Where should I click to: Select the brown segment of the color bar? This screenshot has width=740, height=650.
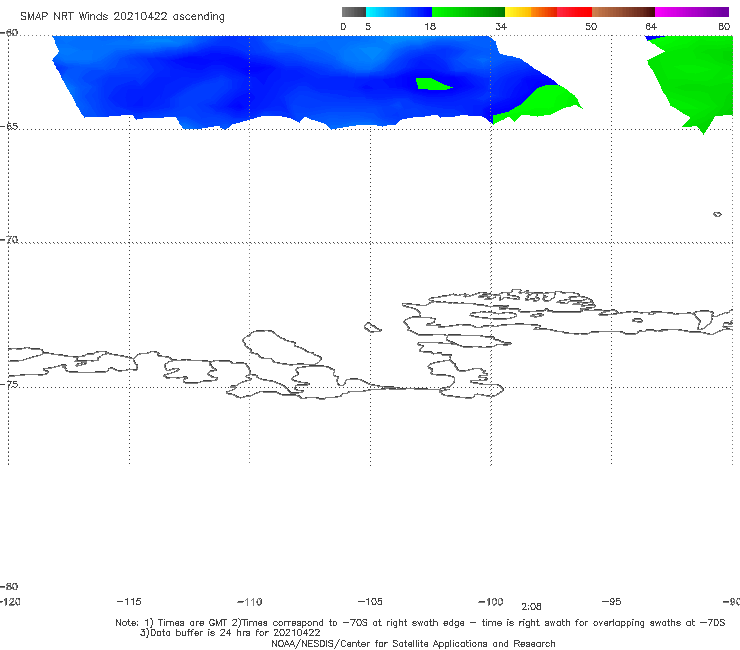[623, 12]
